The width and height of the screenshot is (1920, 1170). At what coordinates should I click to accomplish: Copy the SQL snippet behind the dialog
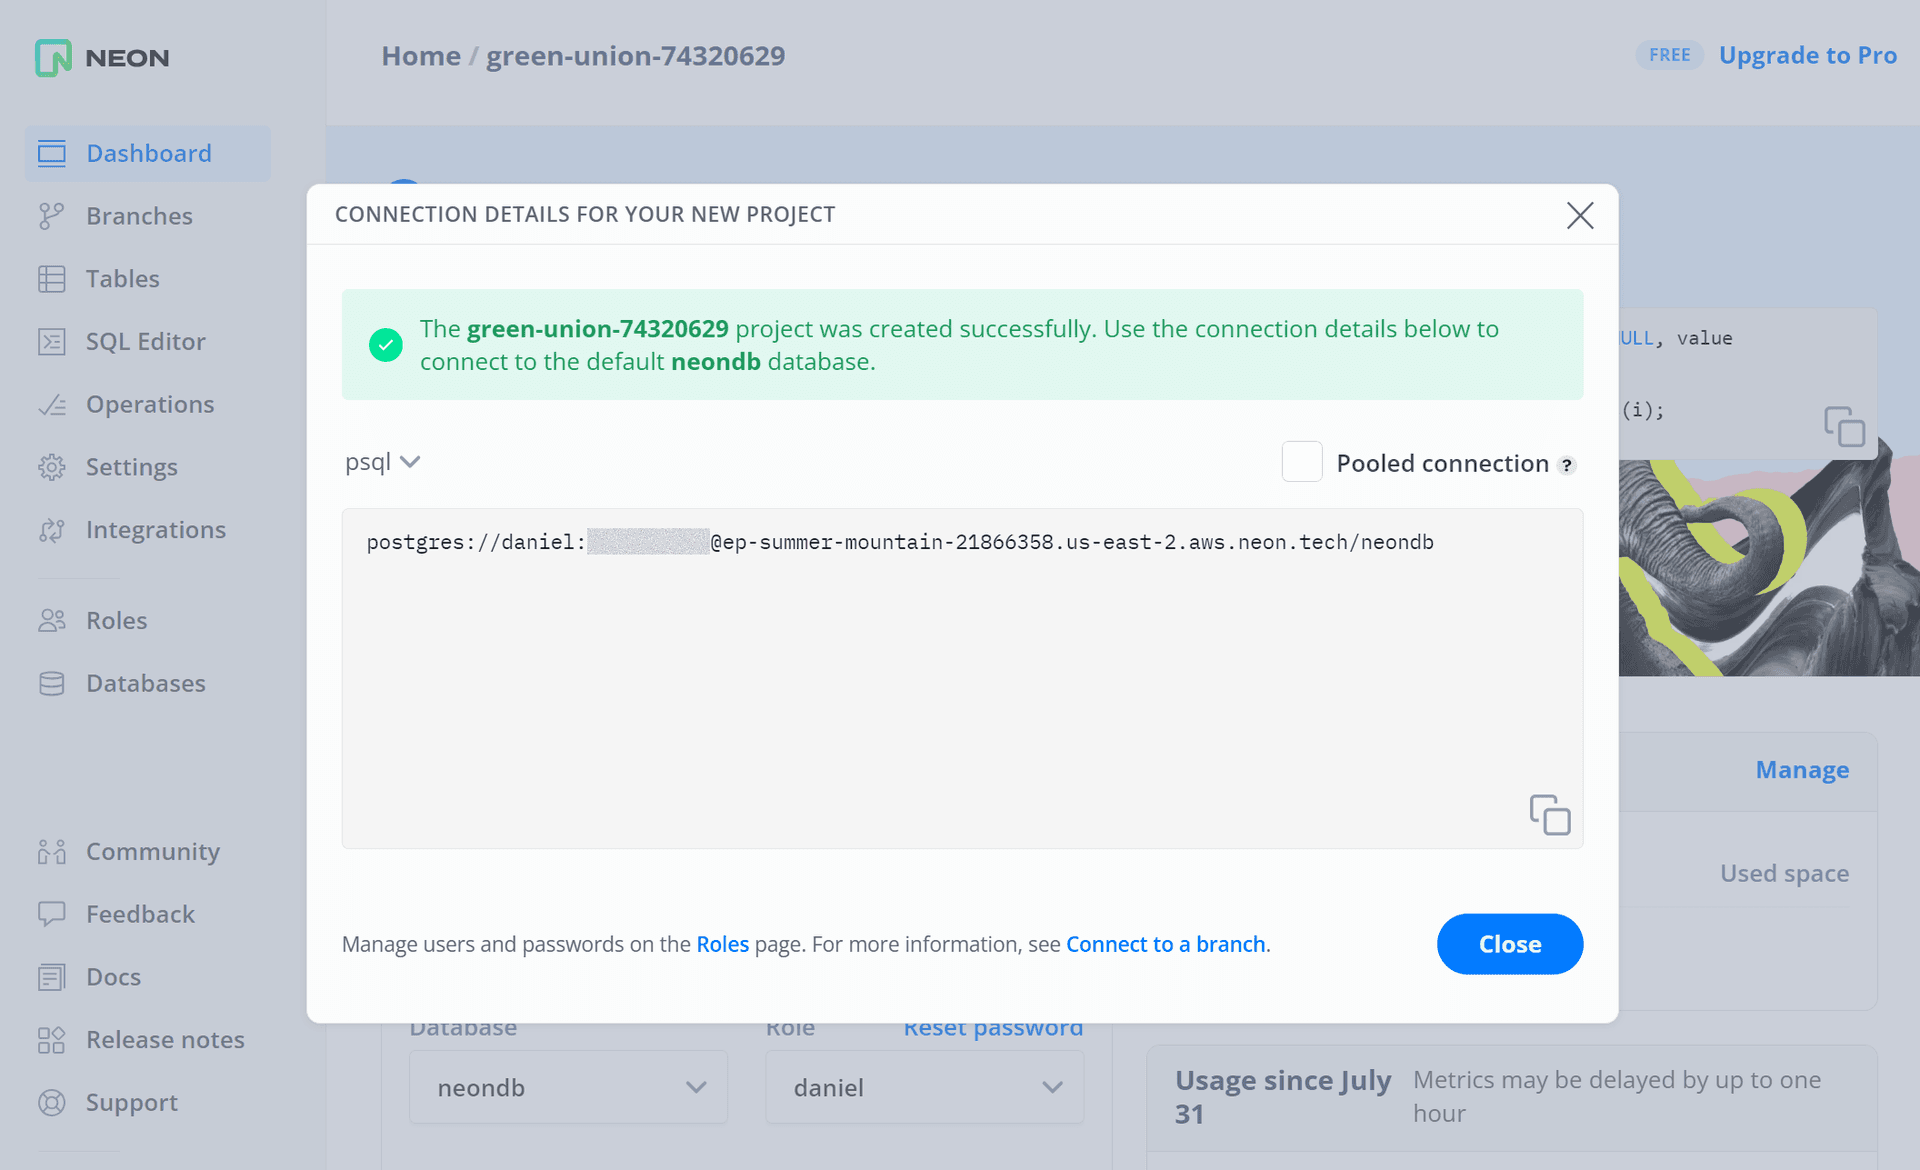tap(1844, 426)
